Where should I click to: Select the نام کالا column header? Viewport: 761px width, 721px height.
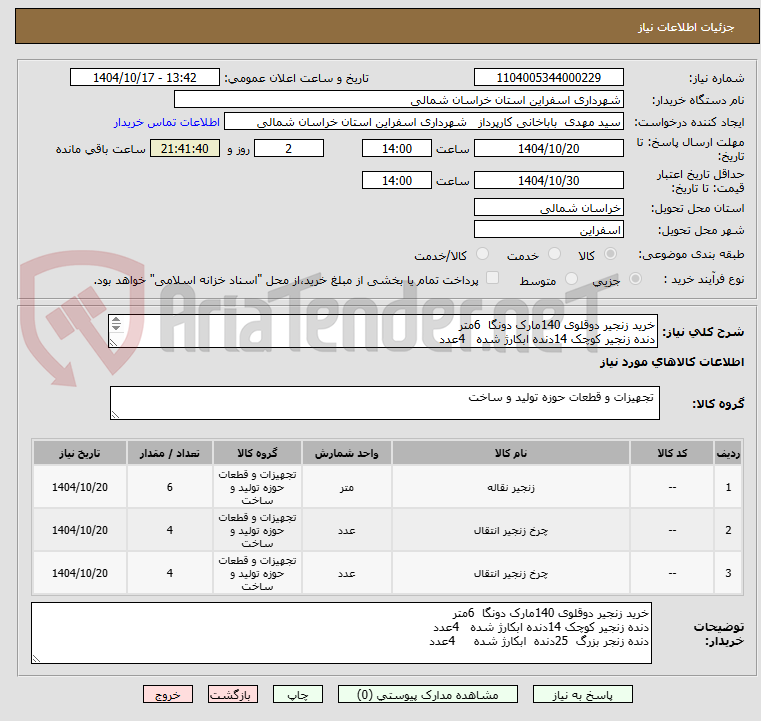511,453
